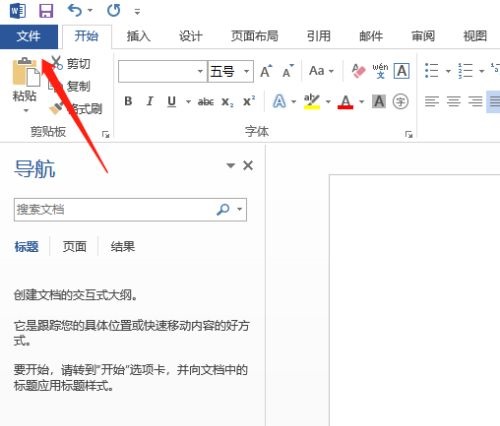This screenshot has width=500, height=426.
Task: Toggle bold formatting
Action: tap(128, 101)
